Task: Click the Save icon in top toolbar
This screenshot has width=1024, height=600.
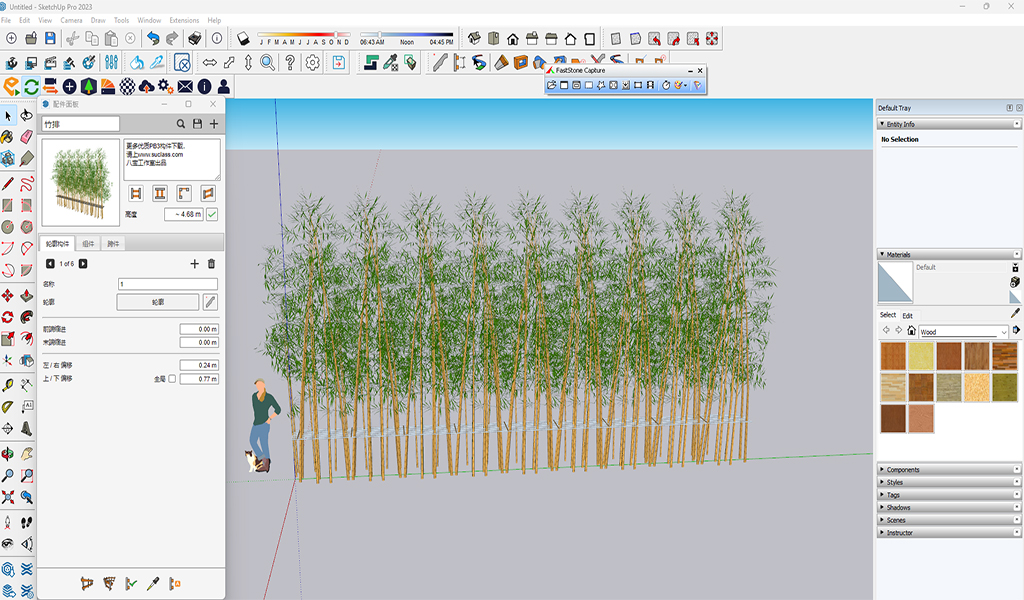Action: [51, 38]
